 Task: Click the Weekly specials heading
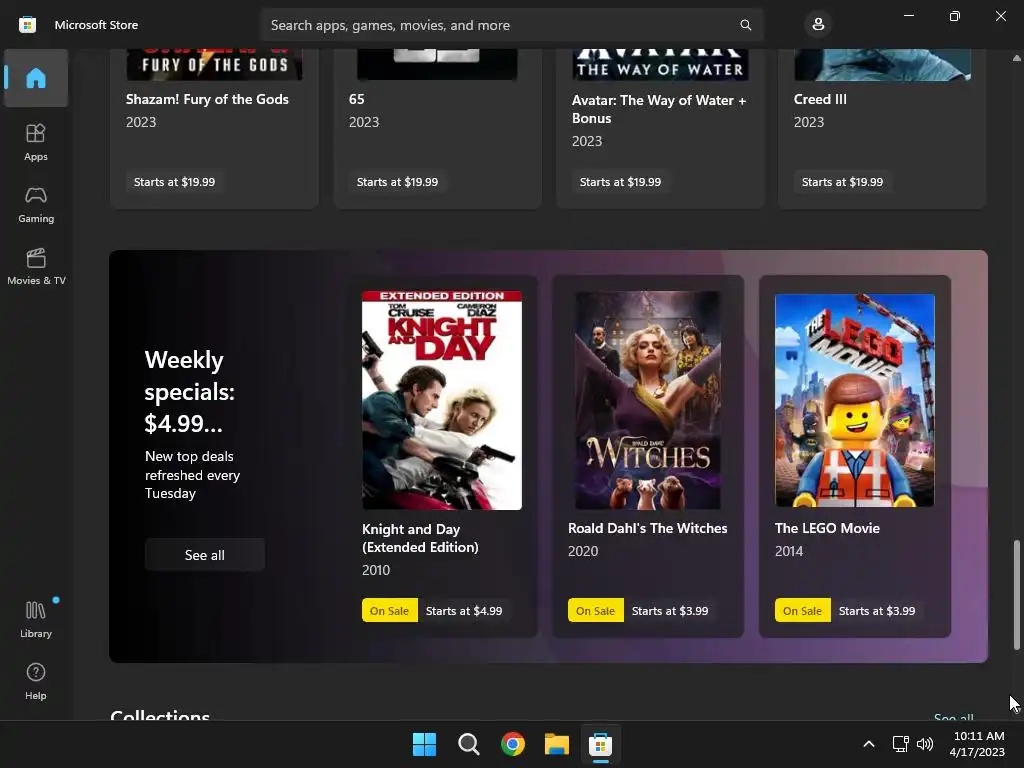[x=189, y=391]
